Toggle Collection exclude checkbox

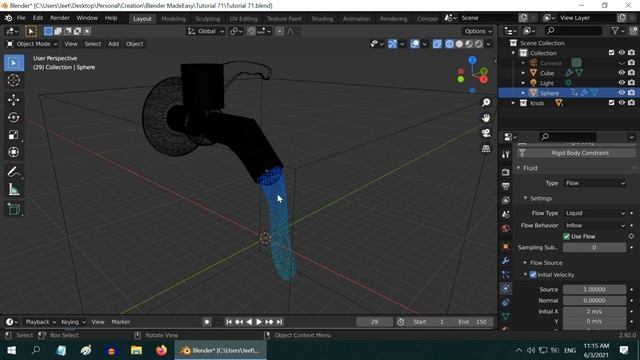pos(611,53)
